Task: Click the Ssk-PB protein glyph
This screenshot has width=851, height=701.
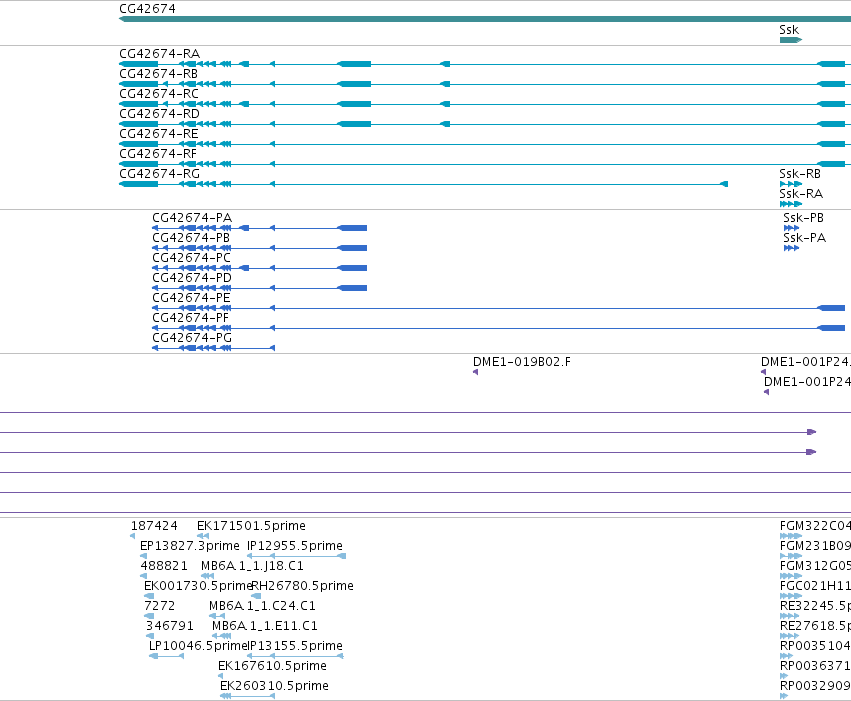Action: point(791,228)
